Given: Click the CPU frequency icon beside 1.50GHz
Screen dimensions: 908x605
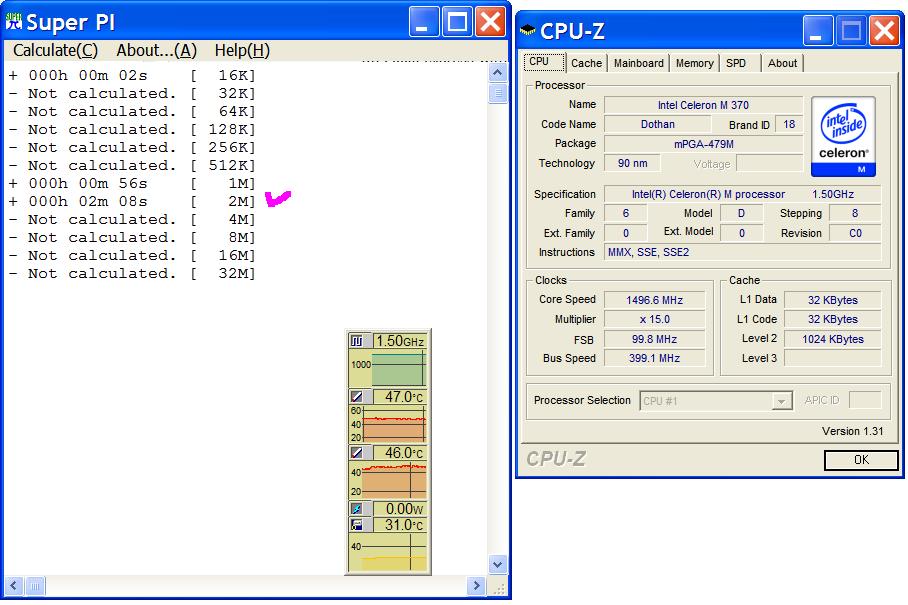Looking at the screenshot, I should click(357, 341).
